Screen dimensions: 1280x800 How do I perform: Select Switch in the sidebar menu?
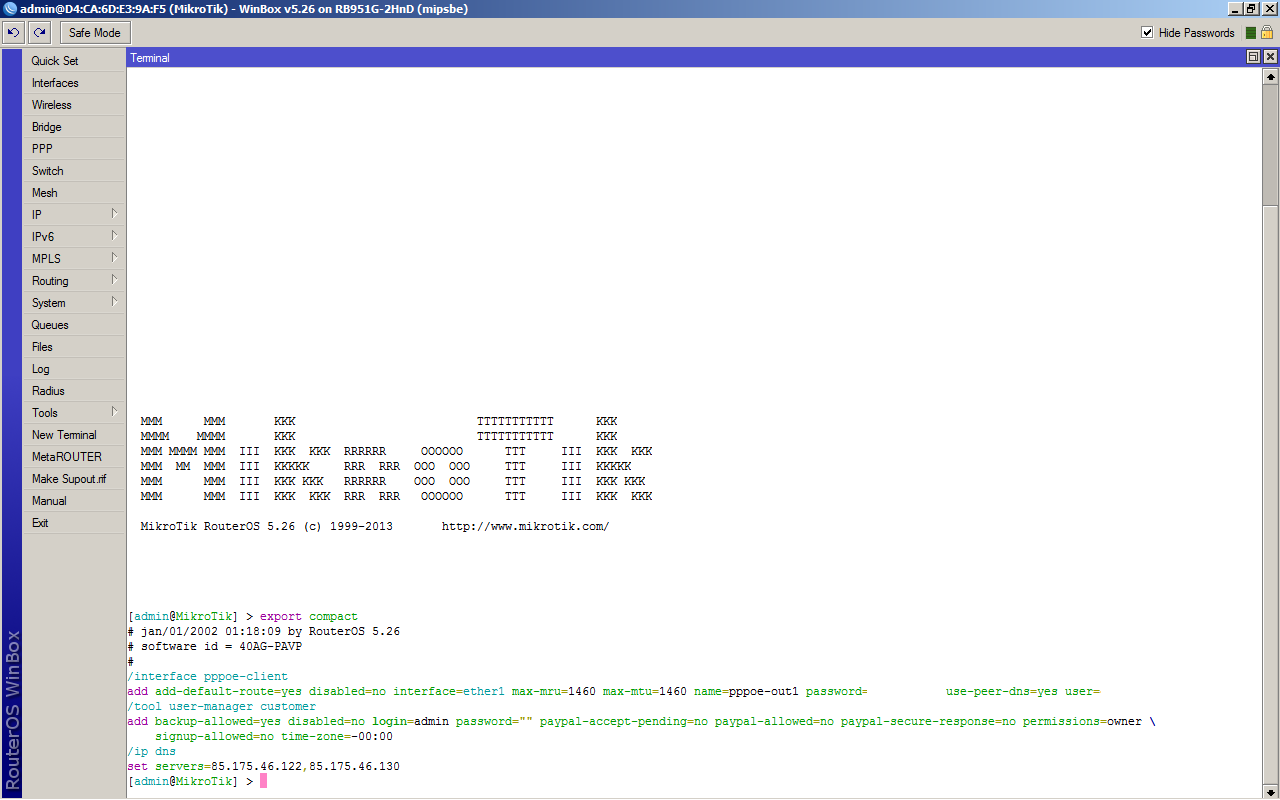[x=74, y=171]
